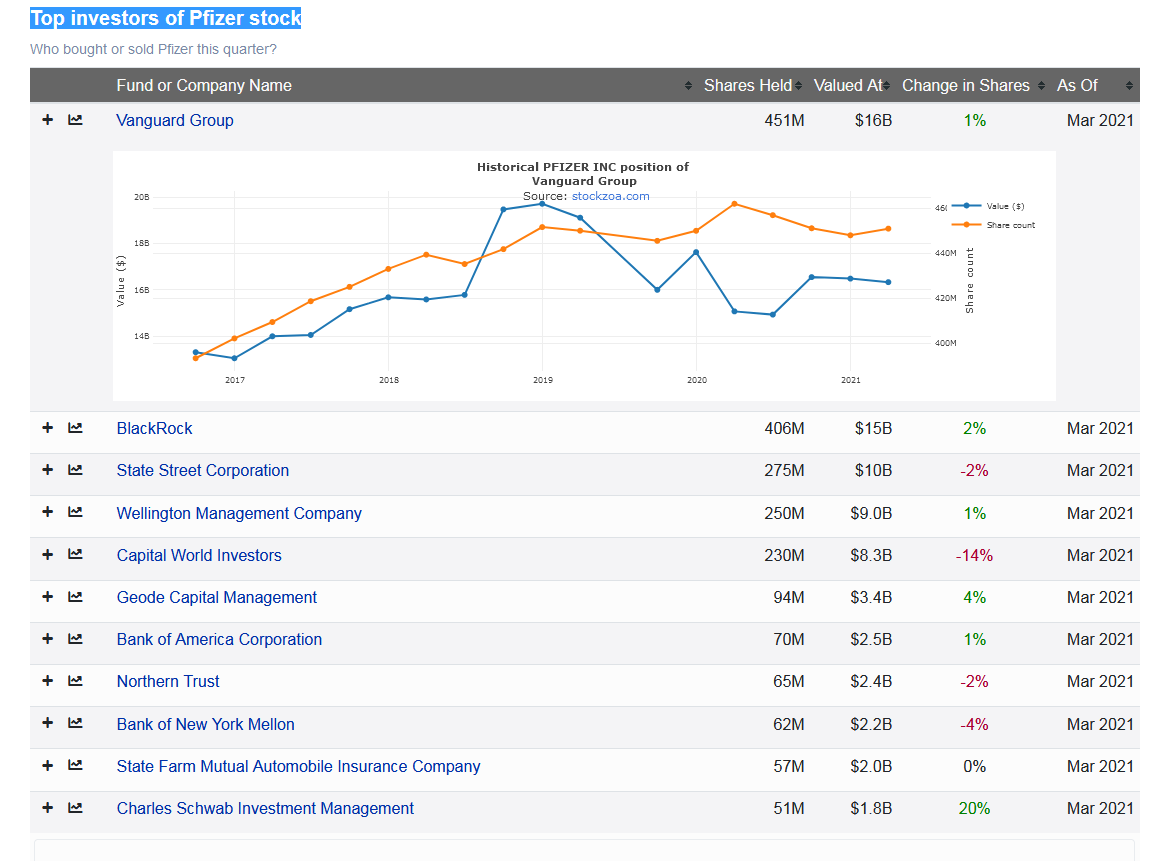Click 'Who bought or sold Pfizer this quarter?' text
This screenshot has height=861, width=1161.
click(153, 49)
